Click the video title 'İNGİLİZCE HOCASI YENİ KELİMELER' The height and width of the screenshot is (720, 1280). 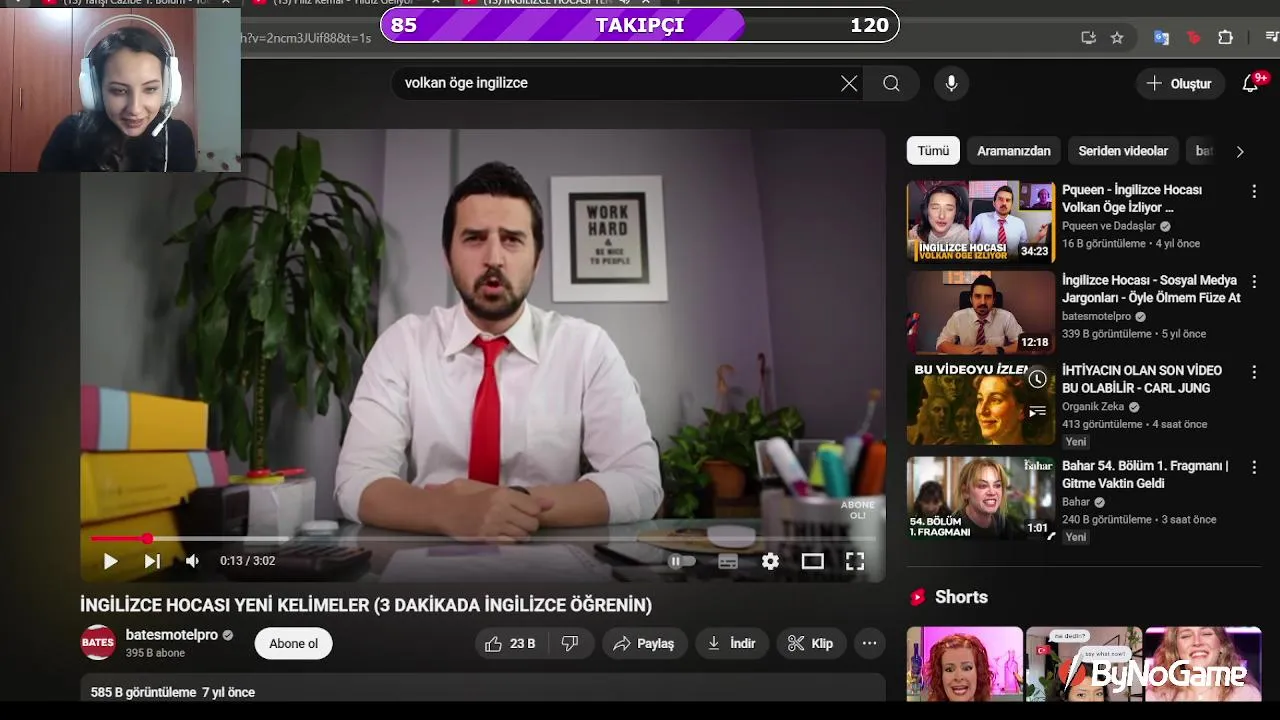point(366,605)
